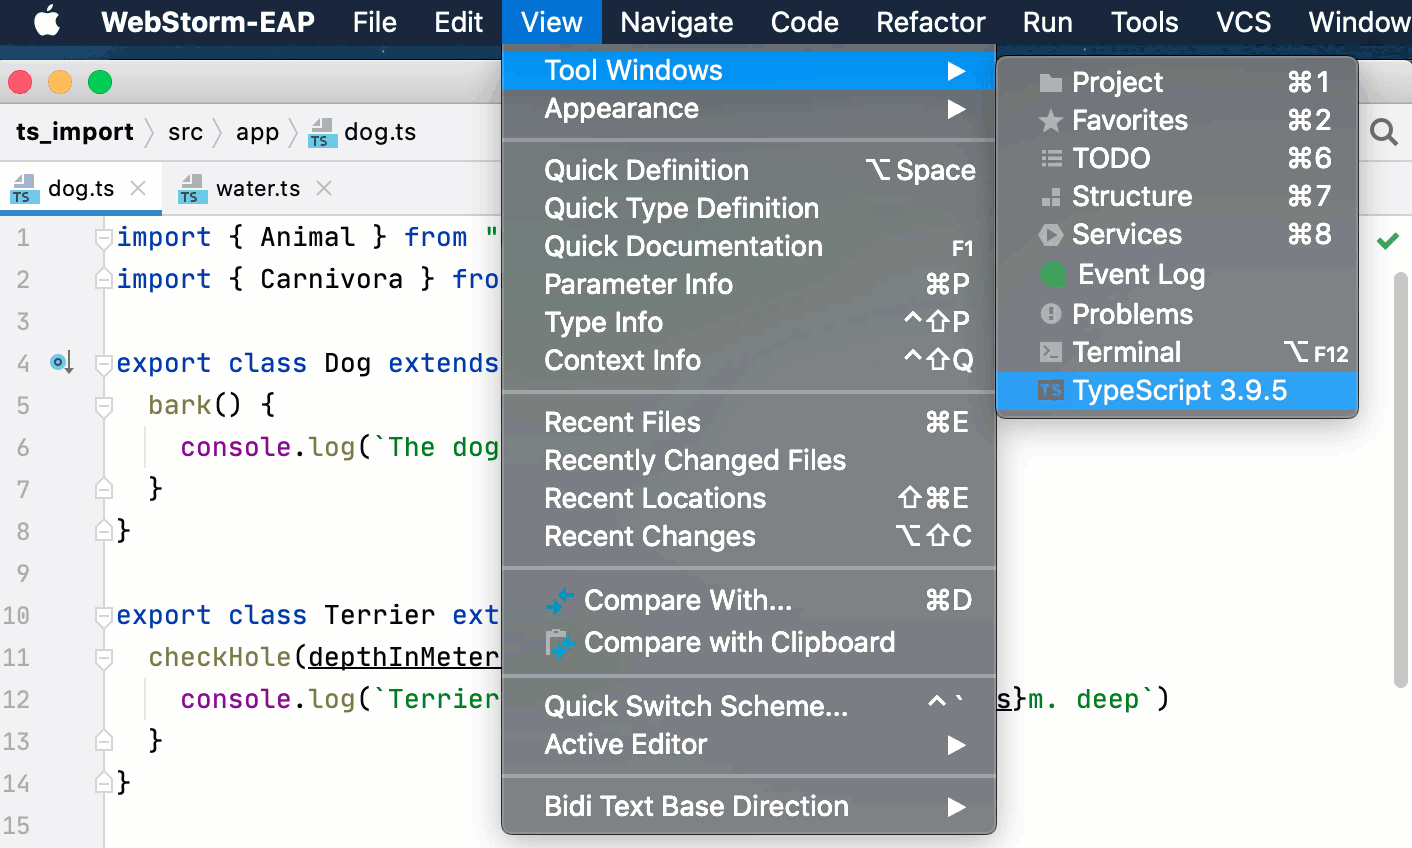This screenshot has width=1412, height=848.
Task: Switch to the water.ts editor tab
Action: click(x=258, y=189)
